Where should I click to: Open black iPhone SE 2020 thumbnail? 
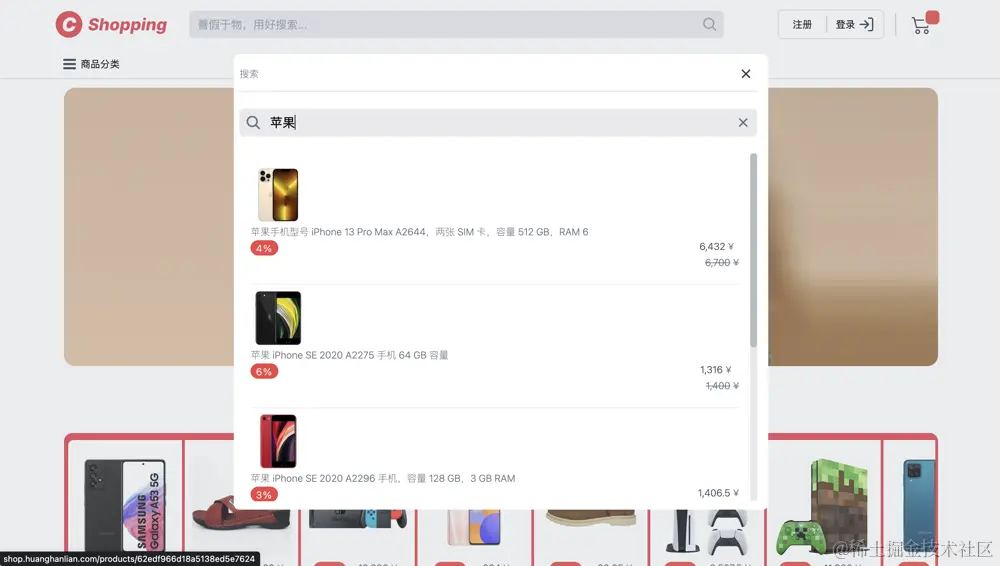pos(278,318)
